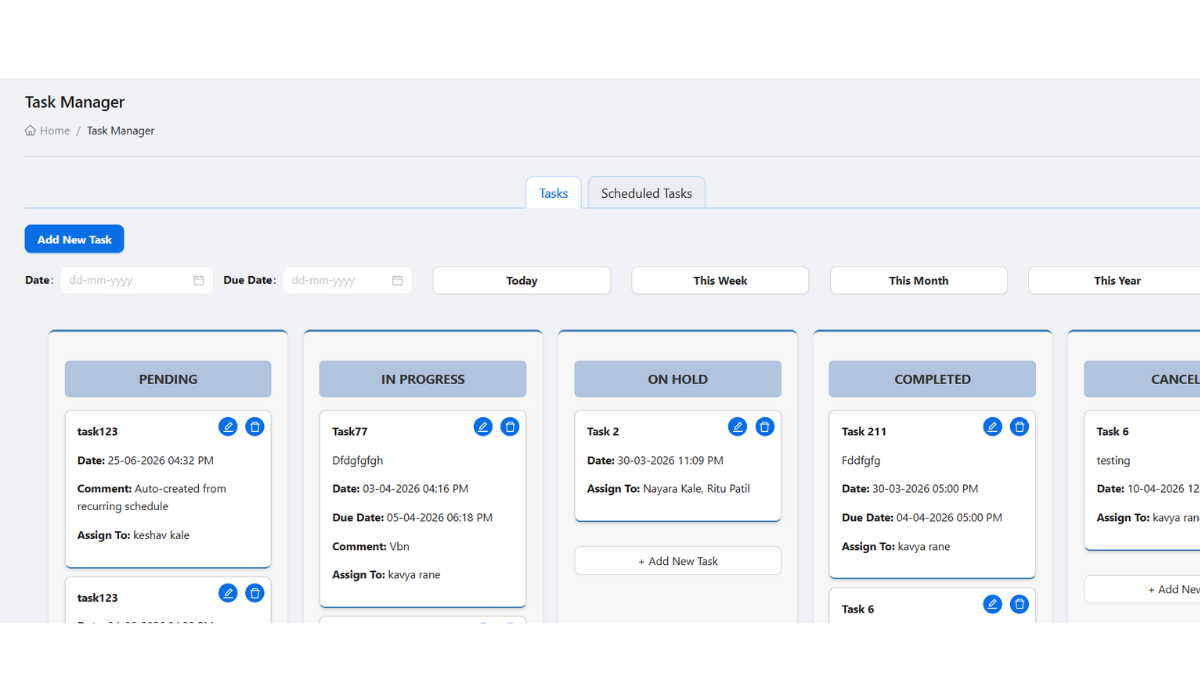1200x700 pixels.
Task: Click the IN PROGRESS column header
Action: (423, 379)
